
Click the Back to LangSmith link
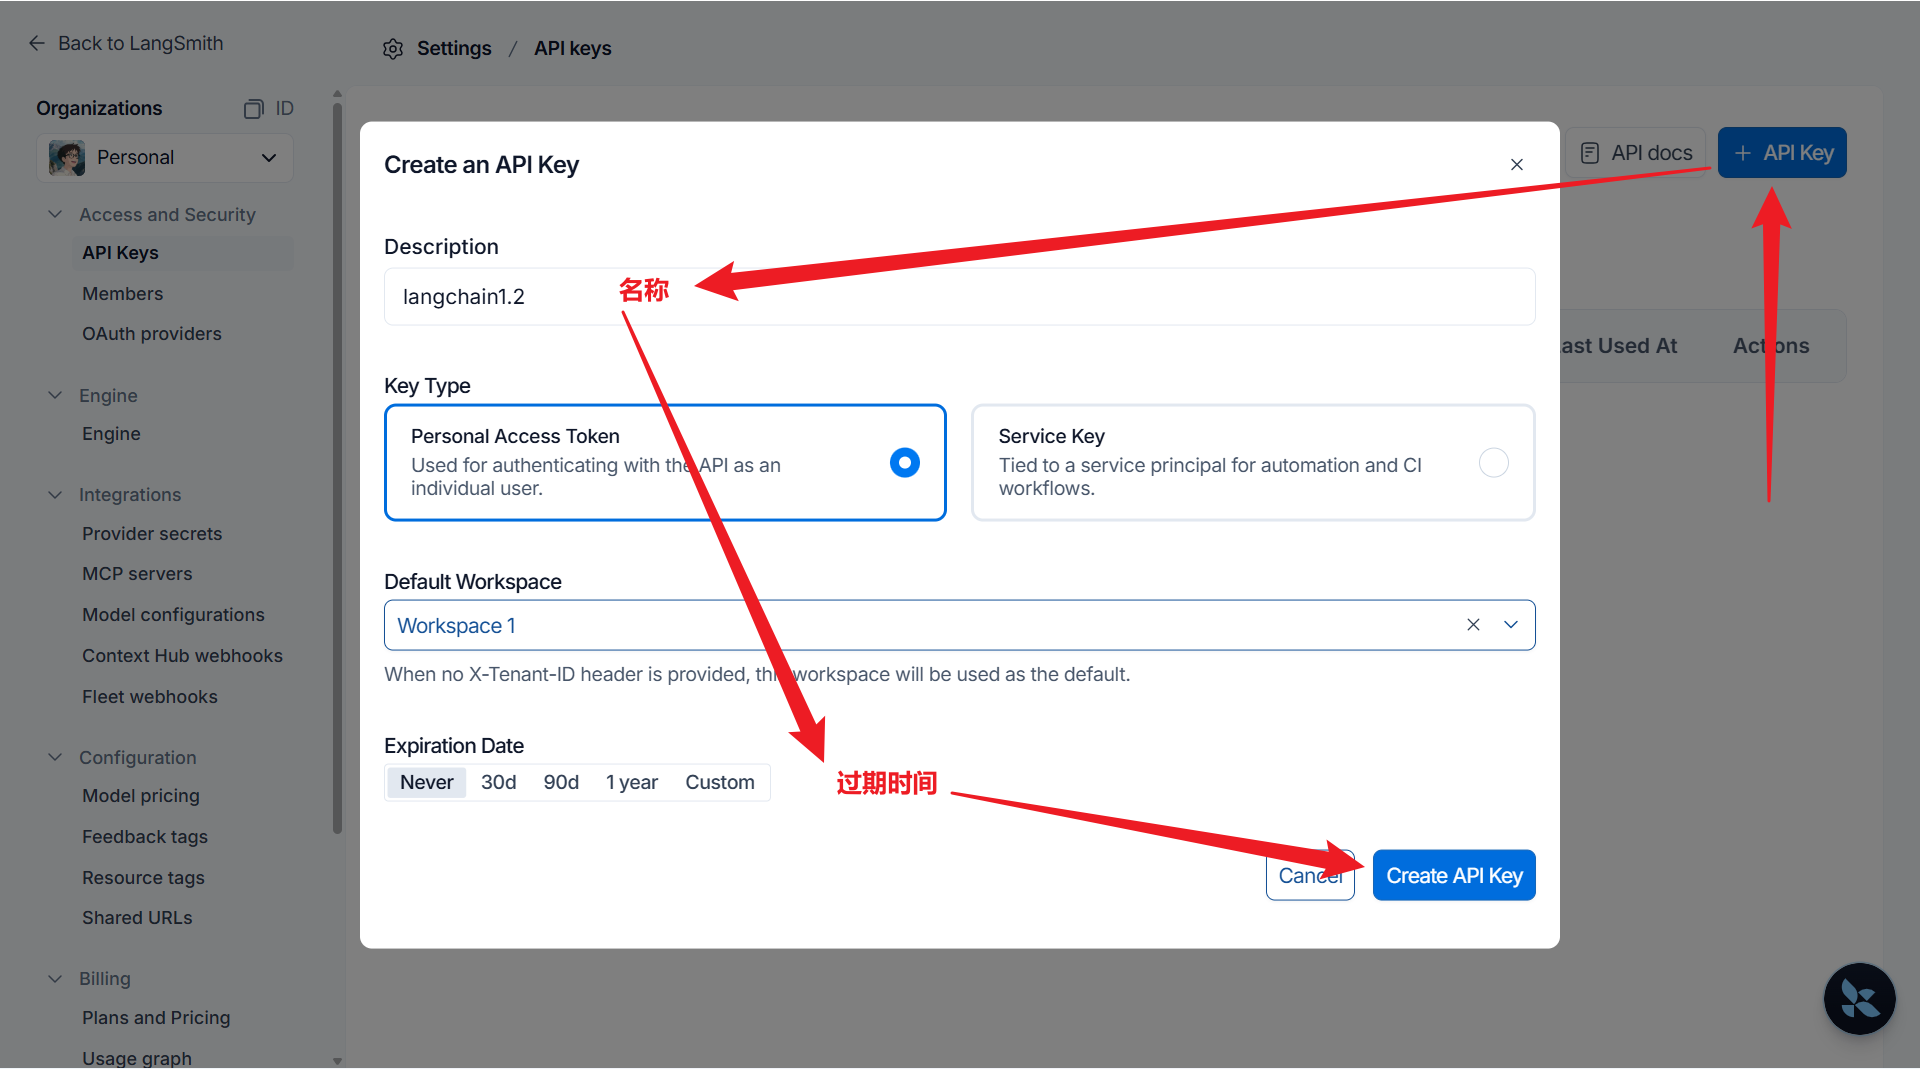click(x=126, y=43)
